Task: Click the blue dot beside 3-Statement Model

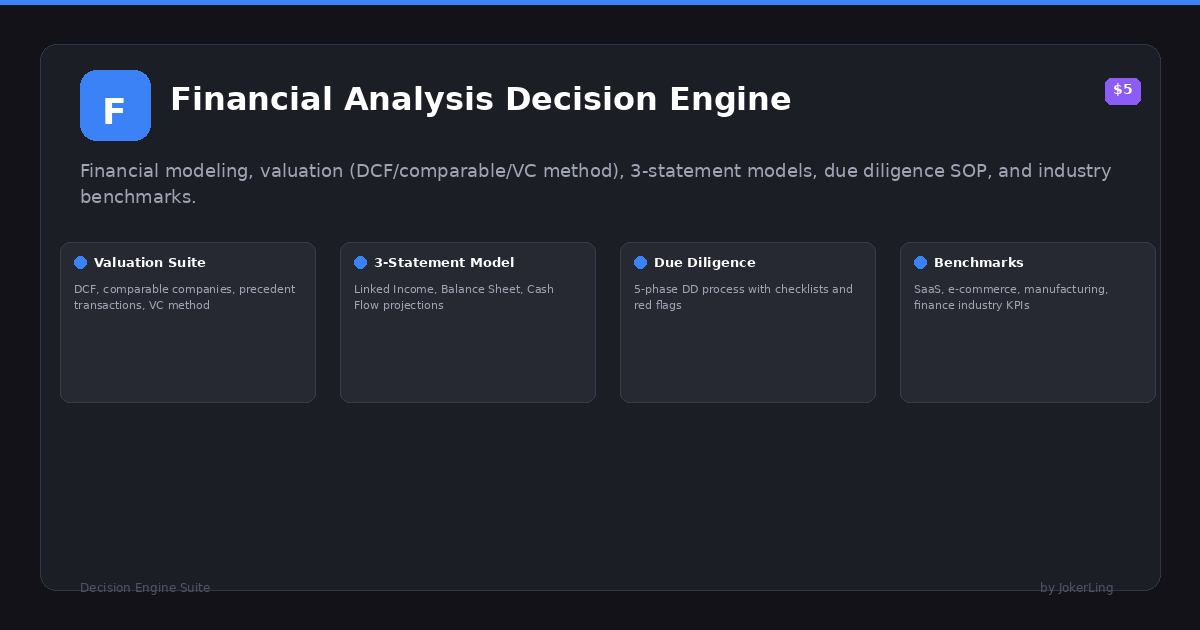Action: [361, 262]
